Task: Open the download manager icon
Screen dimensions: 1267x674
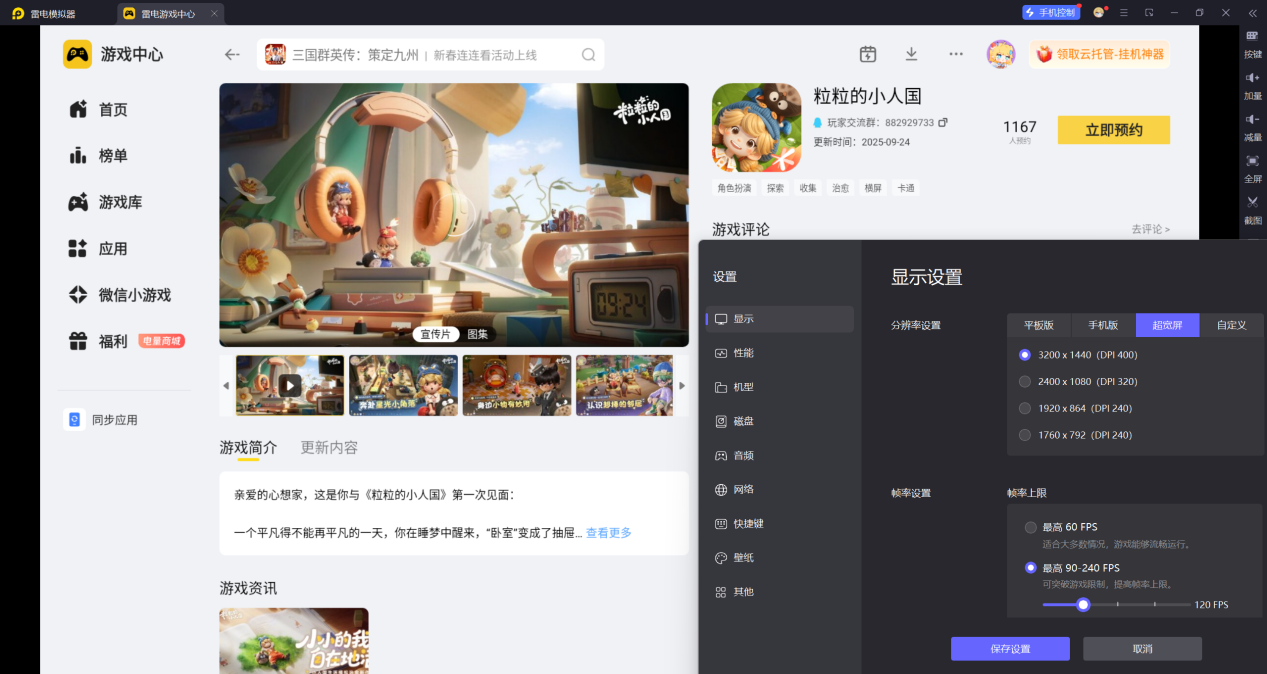Action: pyautogui.click(x=911, y=54)
